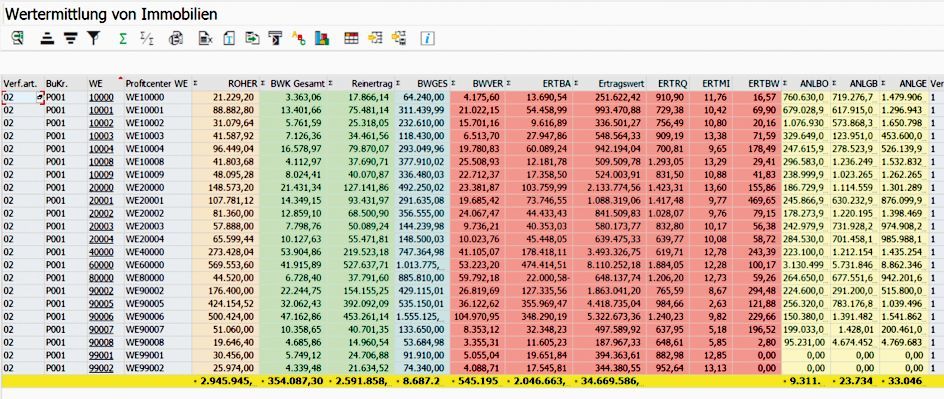Viewport: 944px width, 399px height.
Task: Open the blue information icon
Action: (x=427, y=39)
